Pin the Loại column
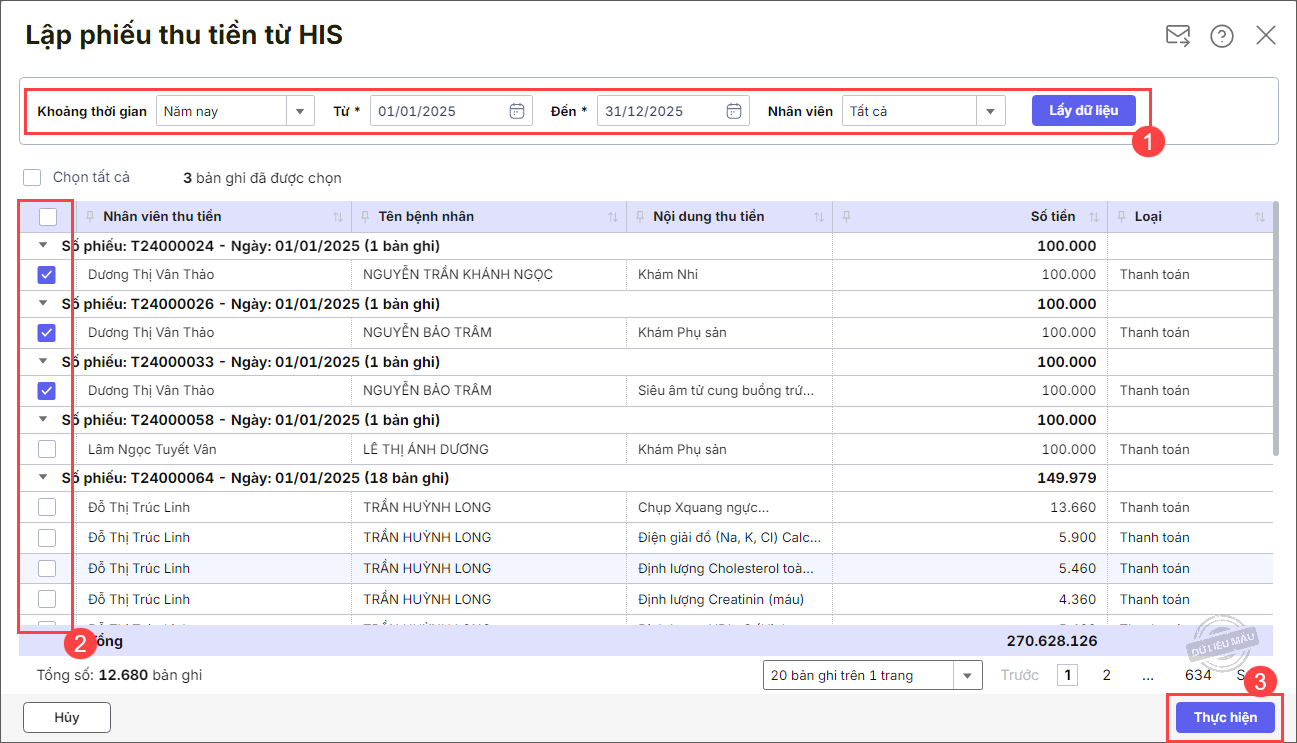The height and width of the screenshot is (743, 1297). (x=1121, y=217)
